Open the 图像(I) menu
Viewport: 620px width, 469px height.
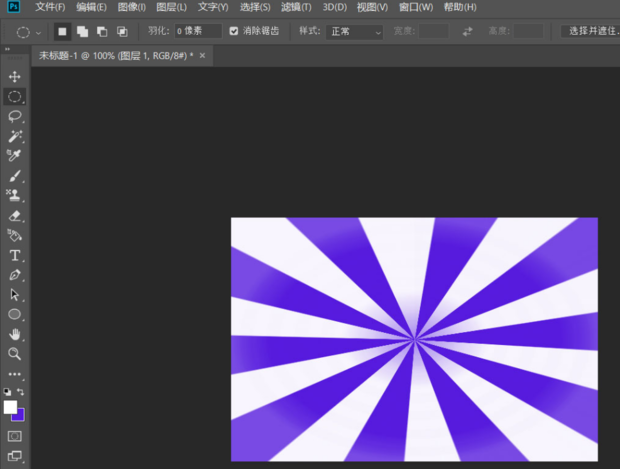132,7
